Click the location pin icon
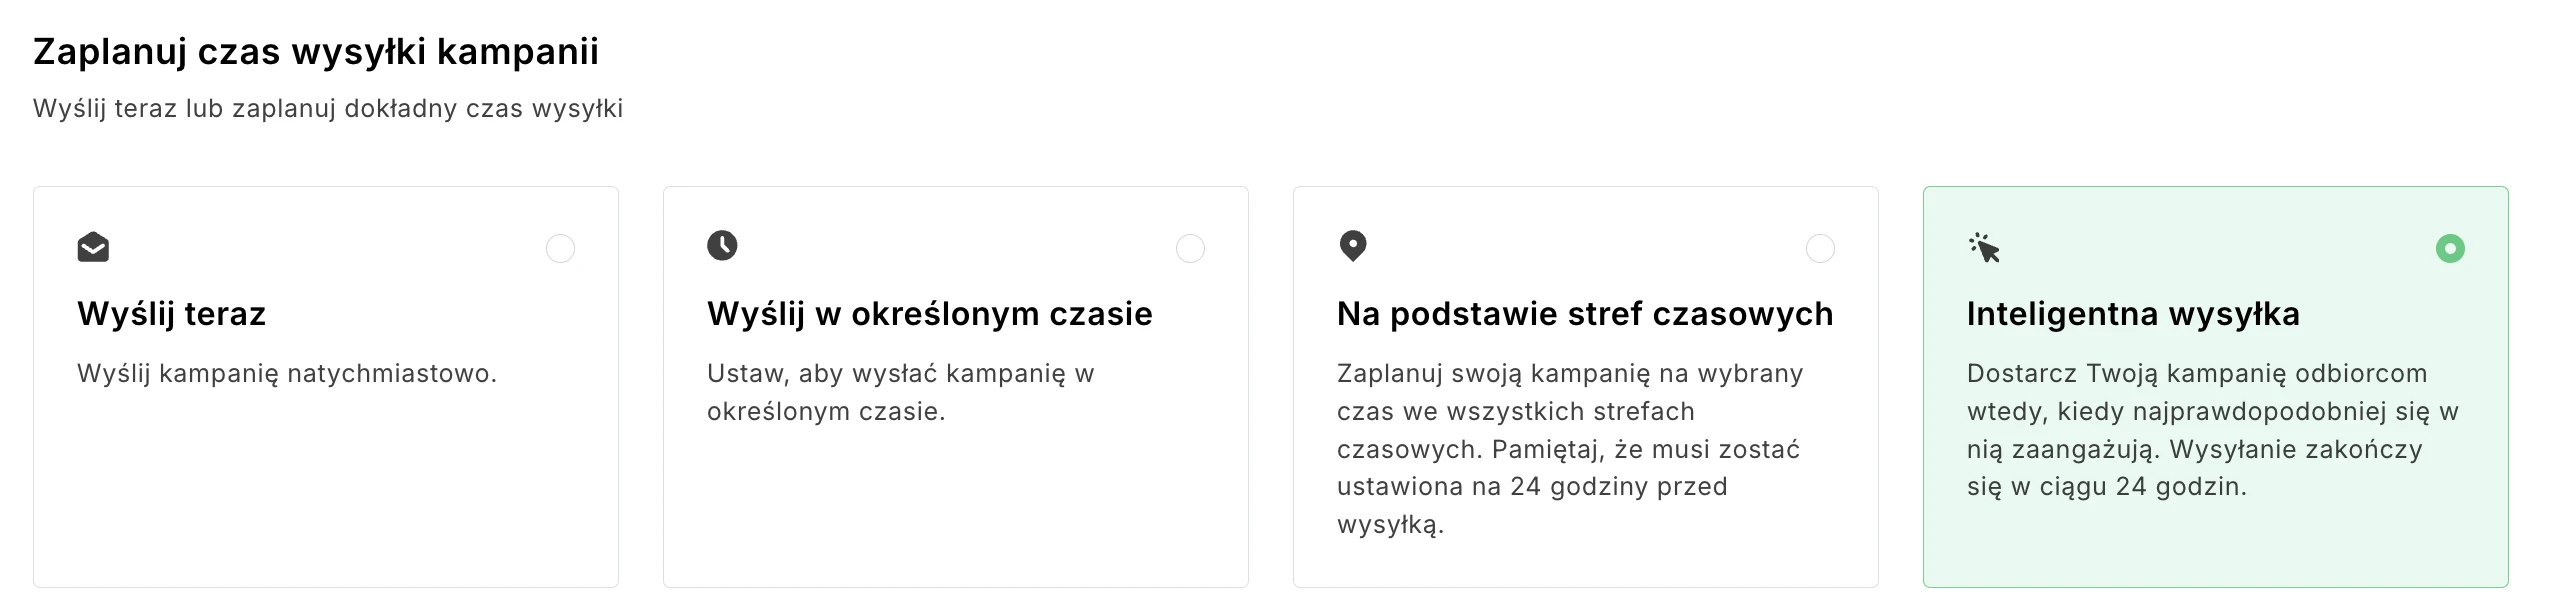Screen dimensions: 2552x606 pyautogui.click(x=1352, y=245)
